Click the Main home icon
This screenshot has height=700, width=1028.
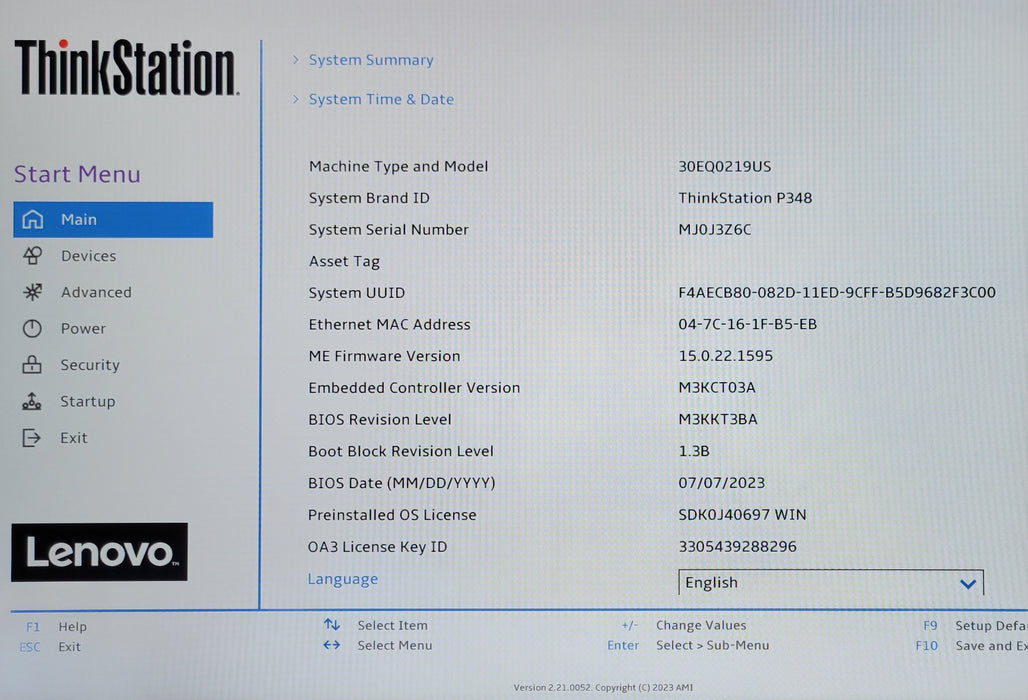32,220
